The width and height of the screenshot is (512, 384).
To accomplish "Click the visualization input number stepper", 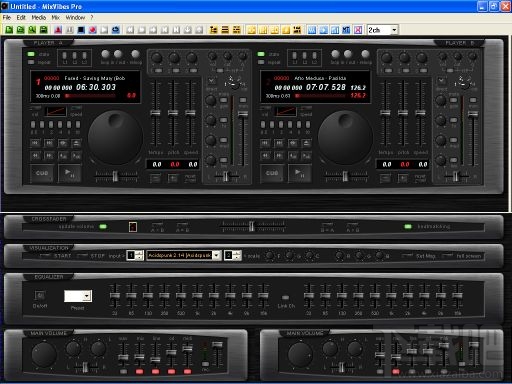I will click(135, 255).
